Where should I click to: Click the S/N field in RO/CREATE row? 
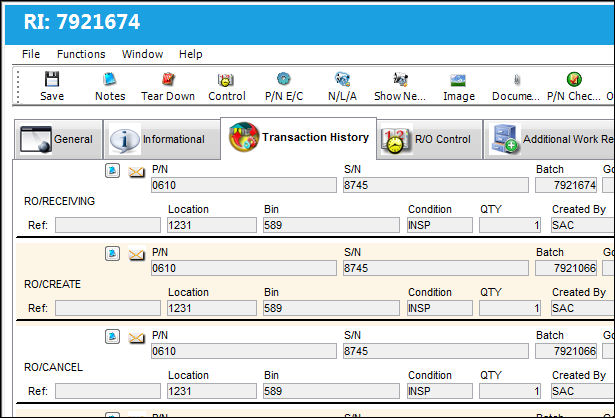pyautogui.click(x=435, y=268)
